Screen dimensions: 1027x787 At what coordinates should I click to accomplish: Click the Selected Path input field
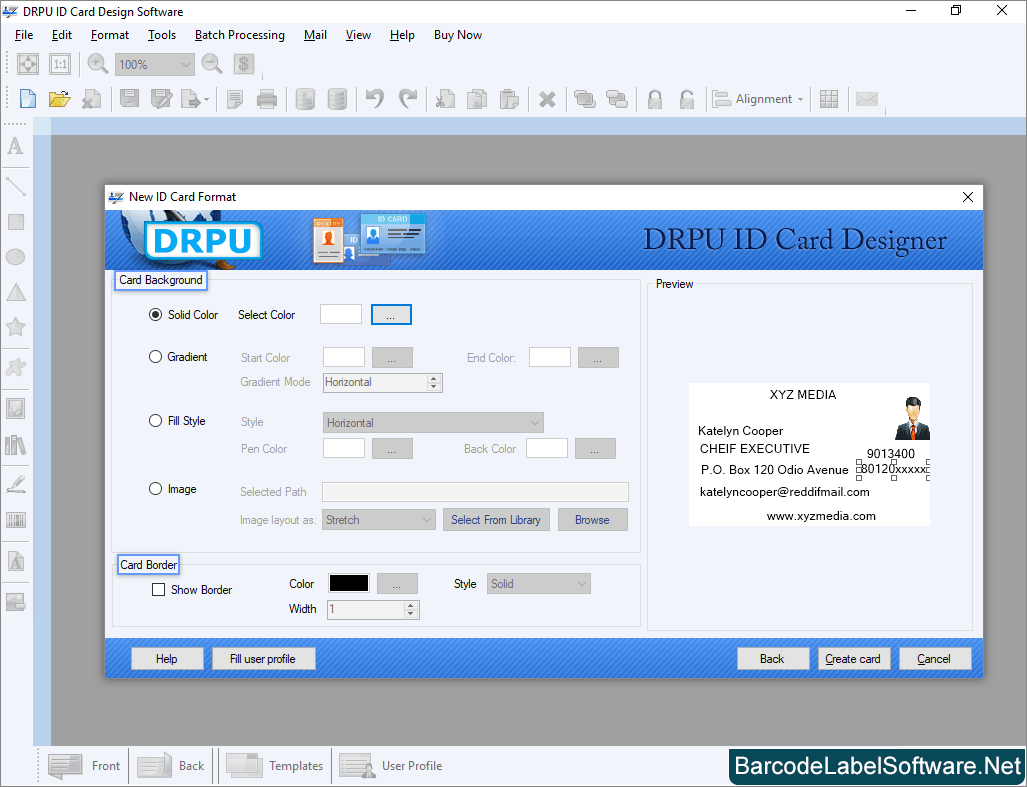pos(474,491)
